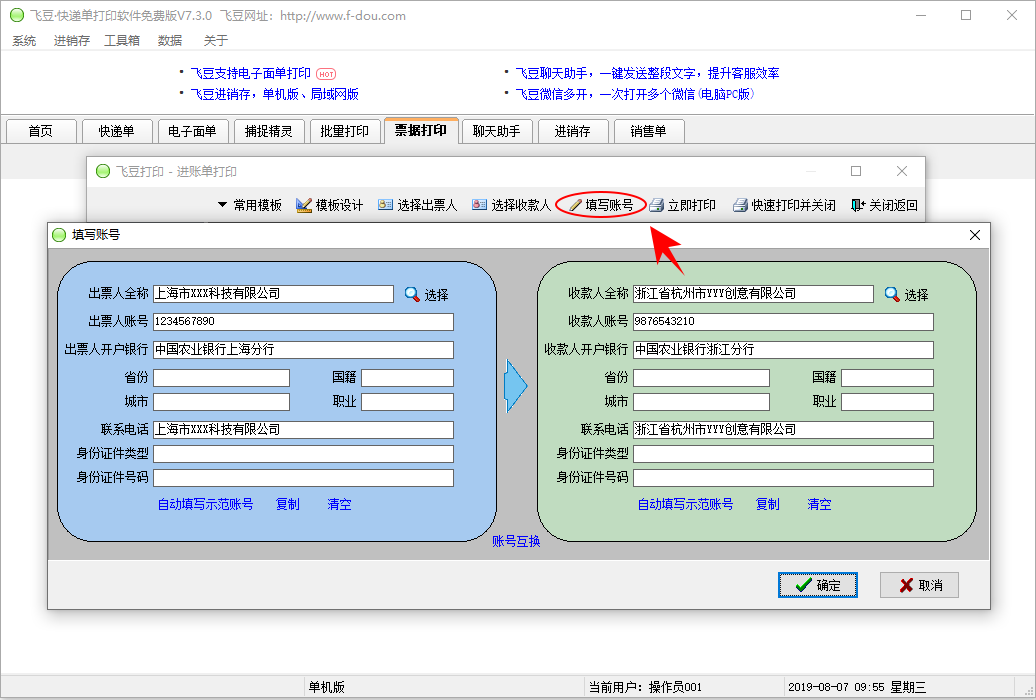1036x700 pixels.
Task: Click the 出票人 省份 input field
Action: [221, 377]
